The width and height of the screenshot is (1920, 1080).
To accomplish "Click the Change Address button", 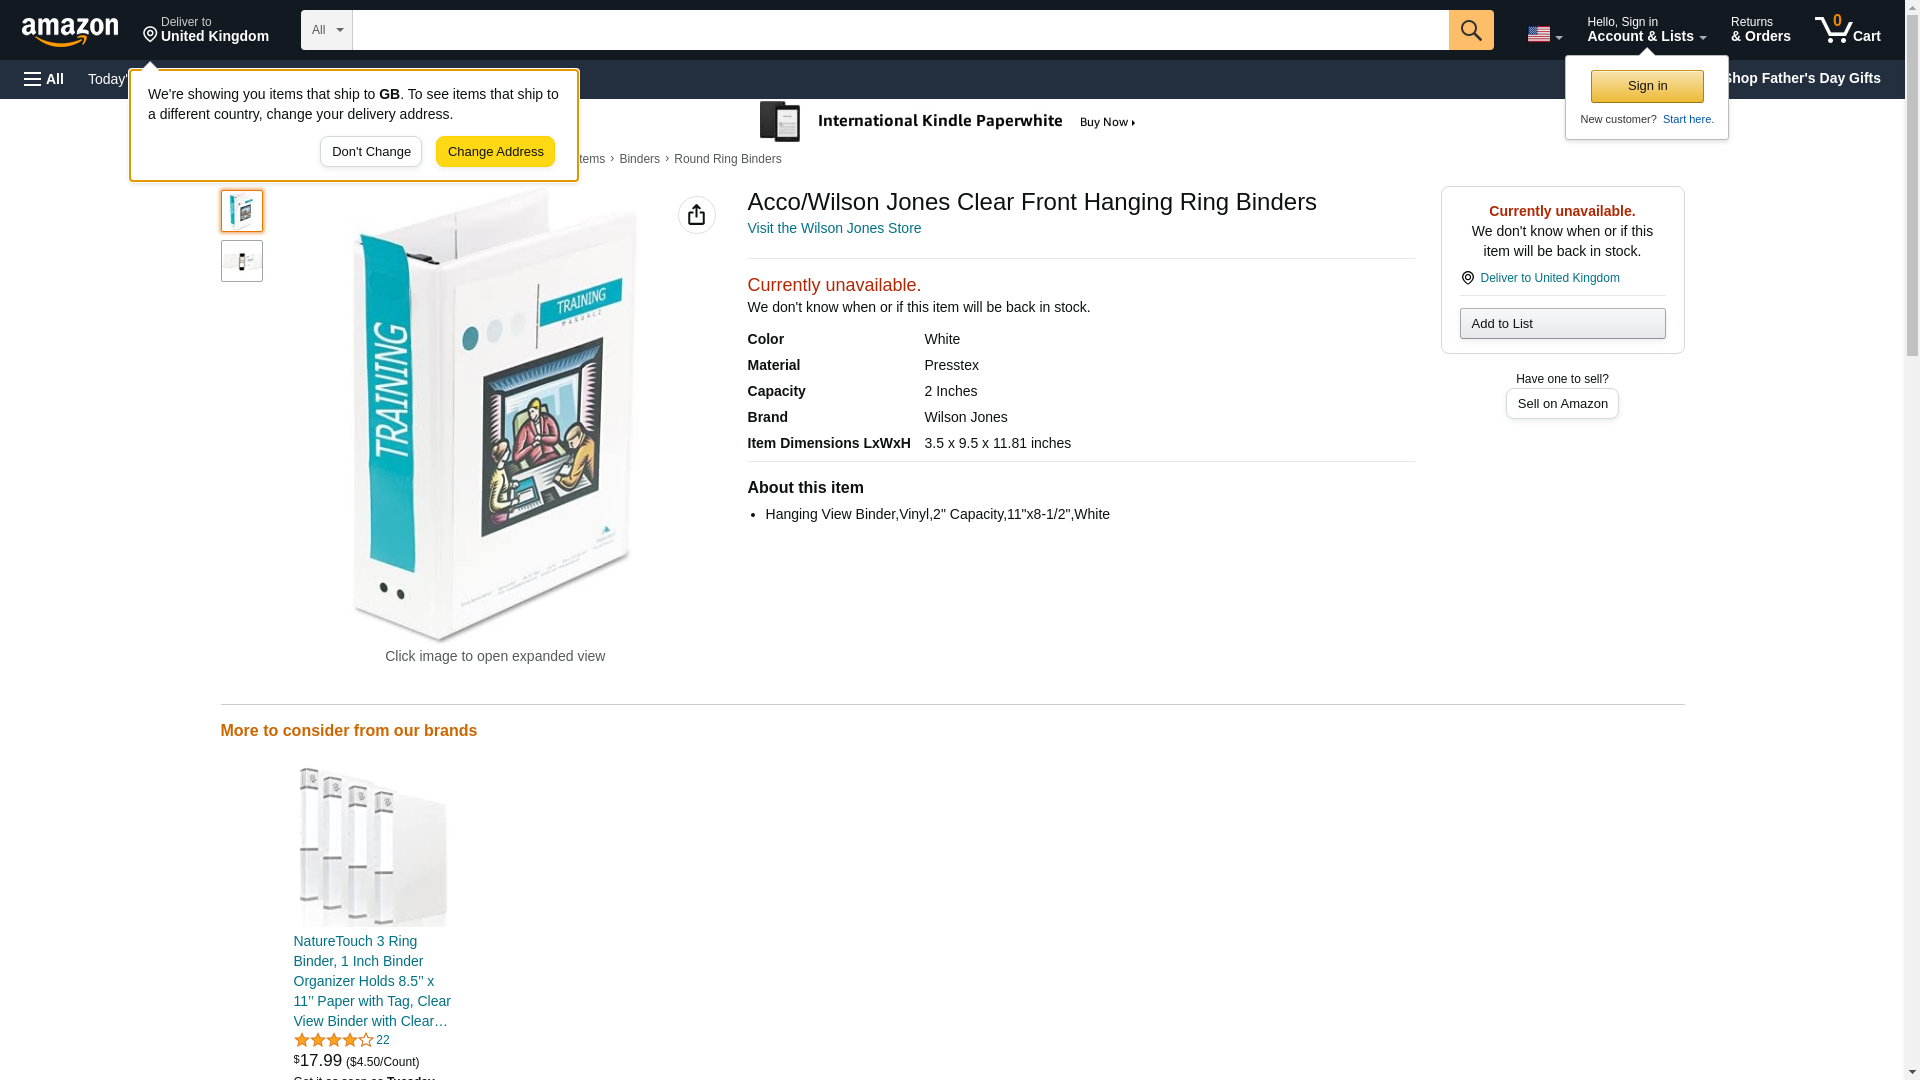I will click(x=495, y=152).
